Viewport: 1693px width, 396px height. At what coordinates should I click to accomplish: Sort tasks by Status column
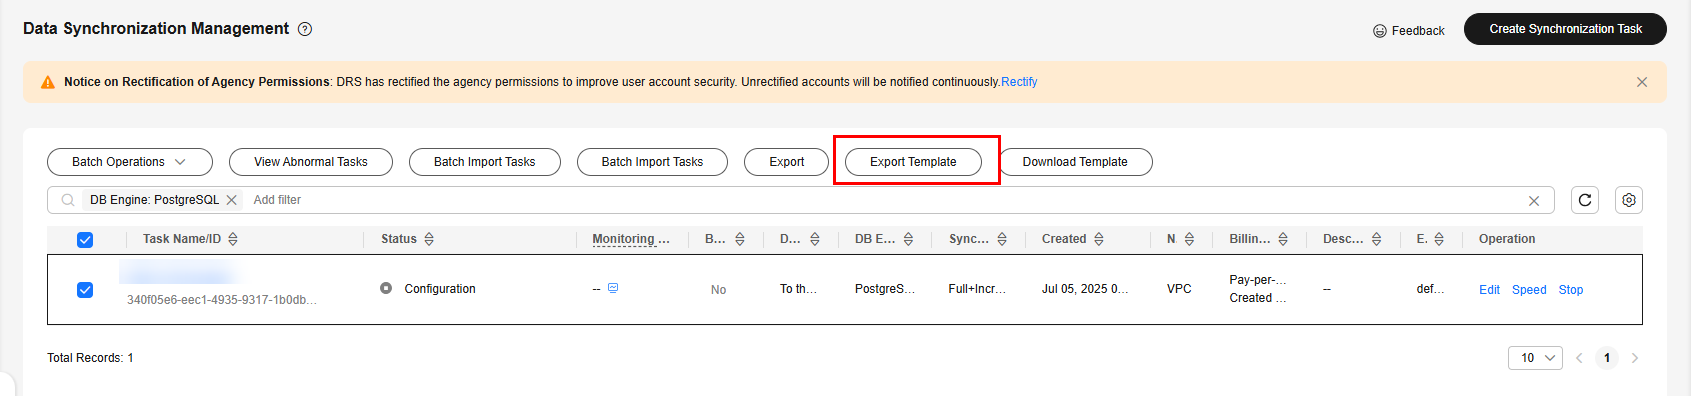point(429,239)
